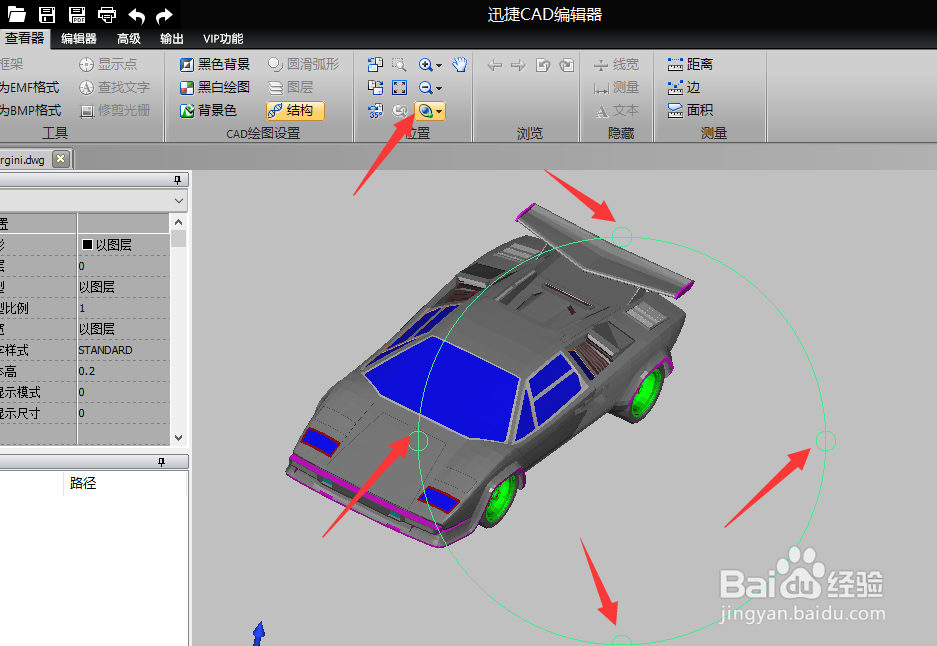Expand the 3D orbit dropdown arrow

click(x=439, y=112)
